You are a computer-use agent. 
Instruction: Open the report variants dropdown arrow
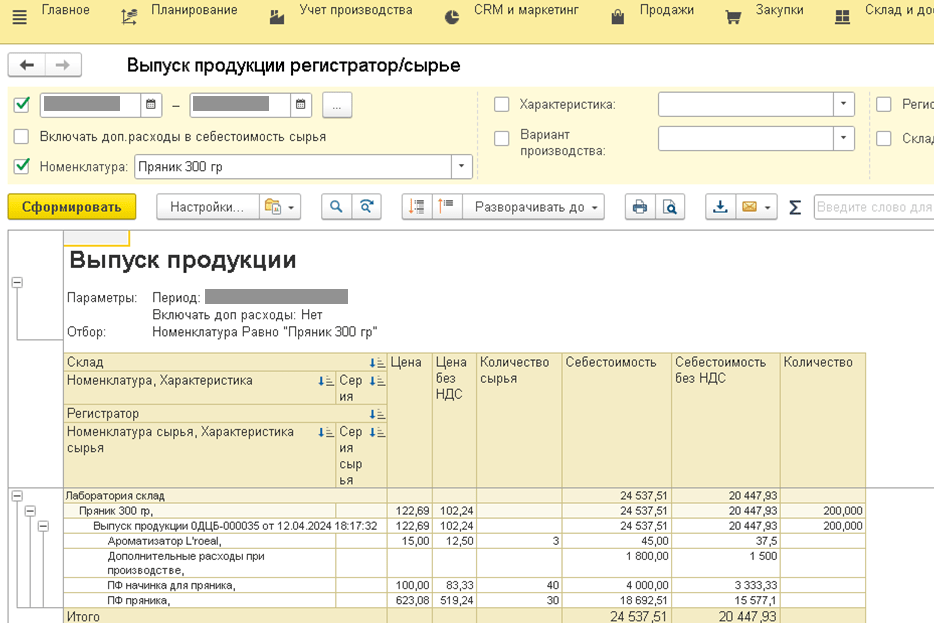tap(291, 207)
